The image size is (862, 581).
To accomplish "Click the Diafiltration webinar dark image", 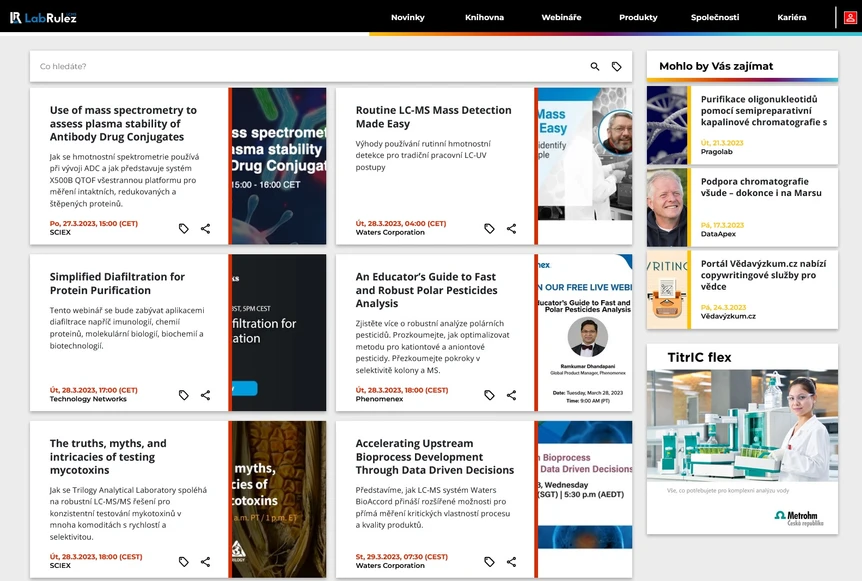I will coord(279,333).
